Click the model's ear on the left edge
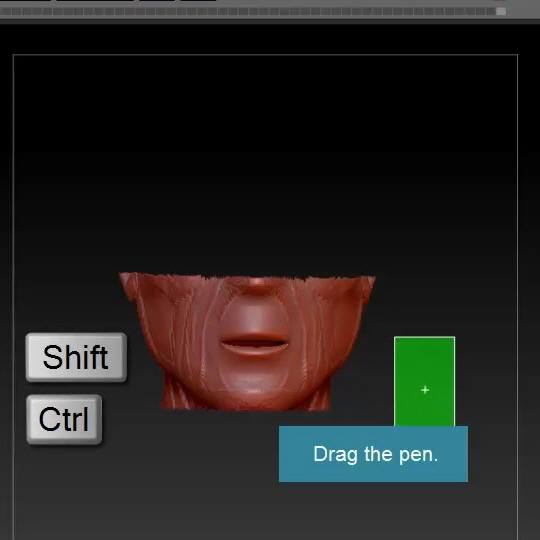 point(128,285)
